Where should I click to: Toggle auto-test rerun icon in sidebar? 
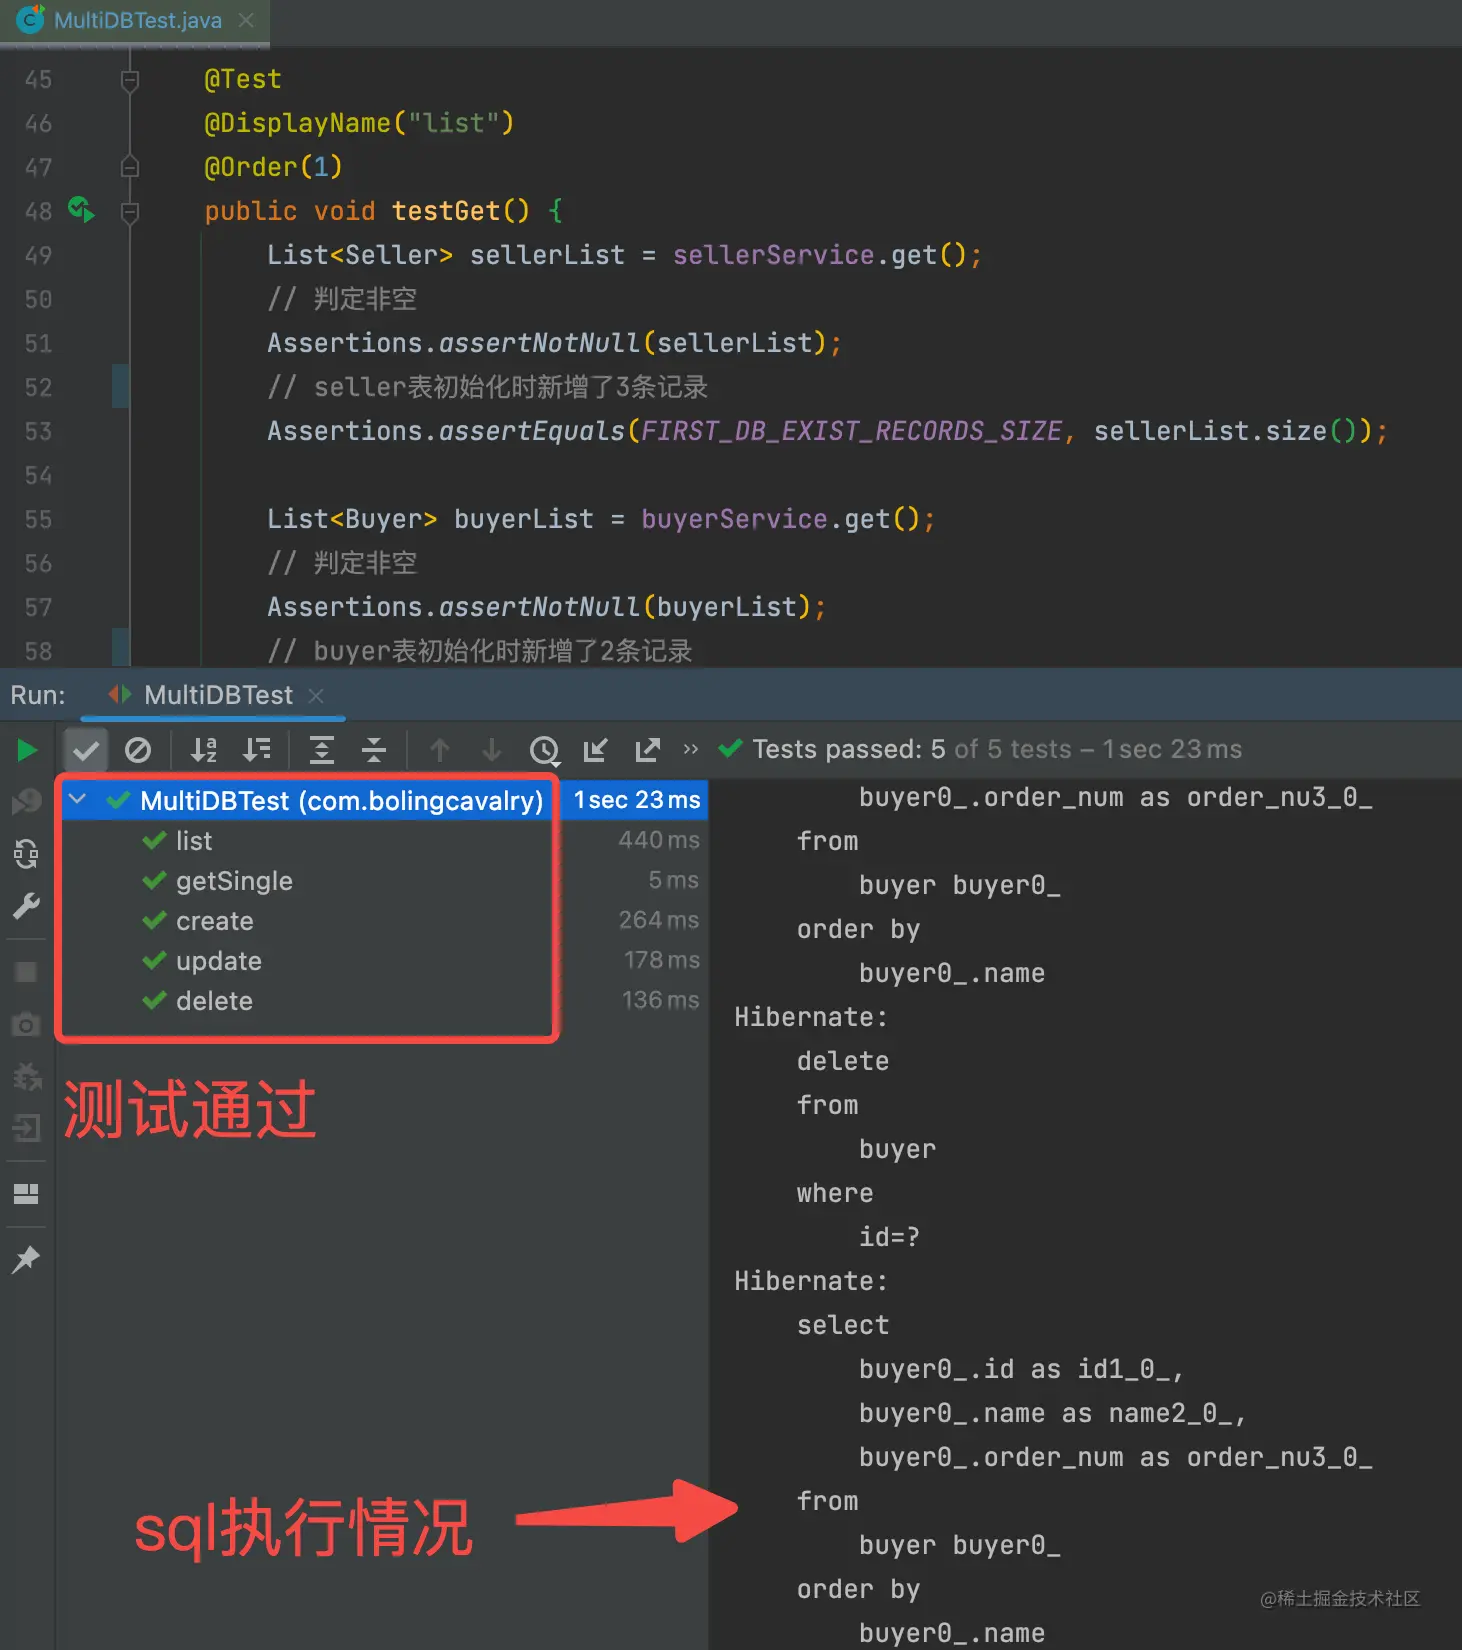pos(27,853)
